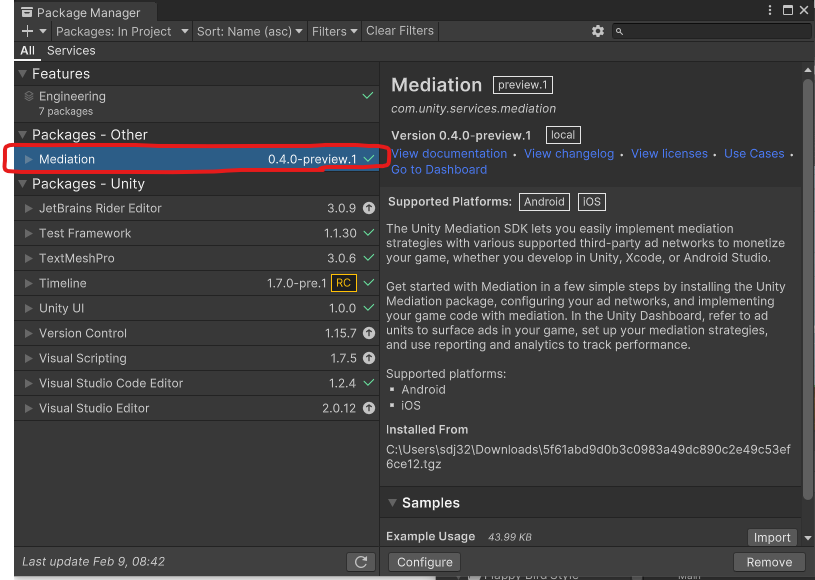Screen dimensions: 815x580
Task: Click the Configure button
Action: [x=425, y=562]
